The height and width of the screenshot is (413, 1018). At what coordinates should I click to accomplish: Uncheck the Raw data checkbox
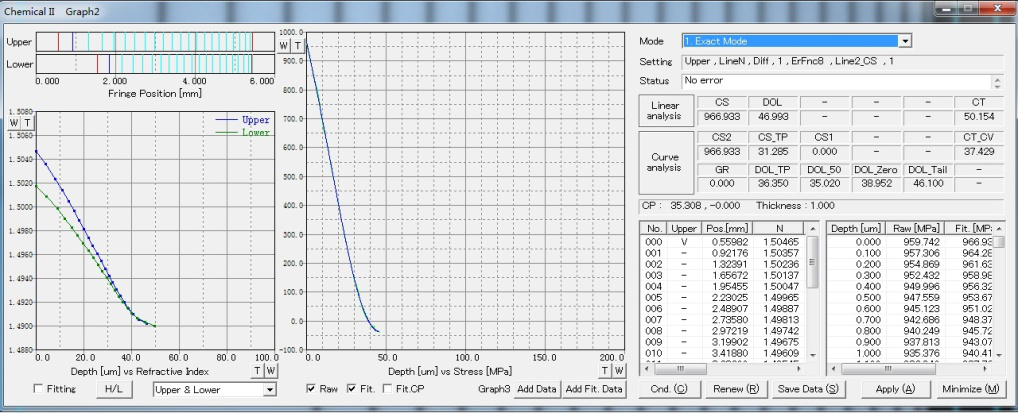312,389
